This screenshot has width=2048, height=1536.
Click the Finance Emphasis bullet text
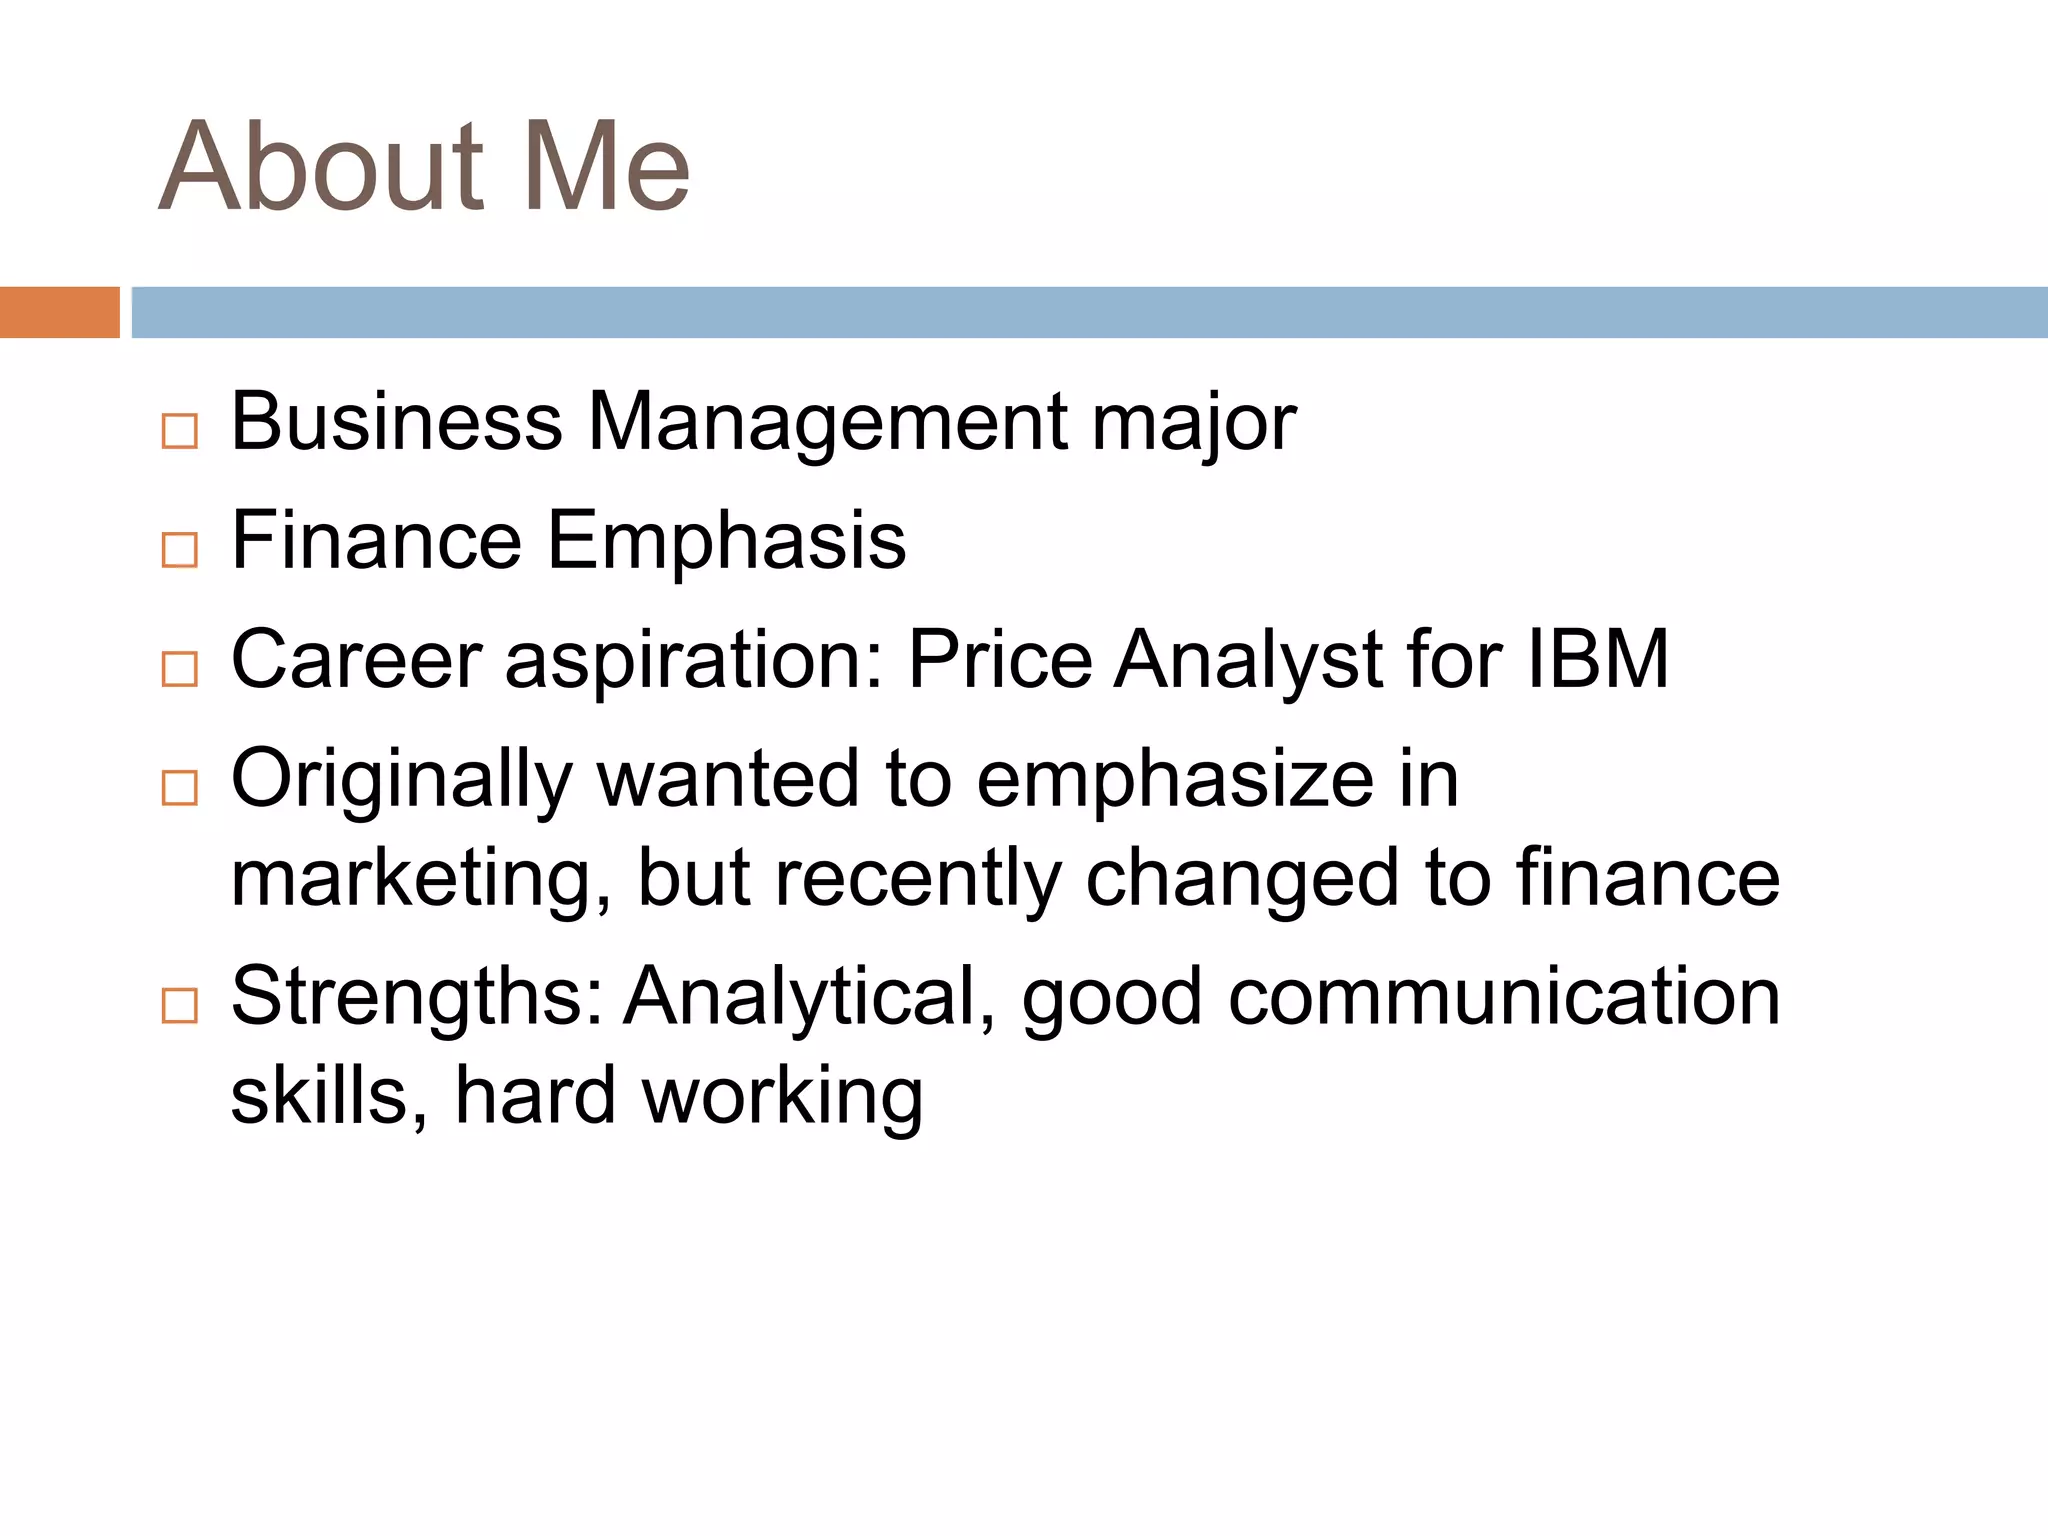point(568,541)
